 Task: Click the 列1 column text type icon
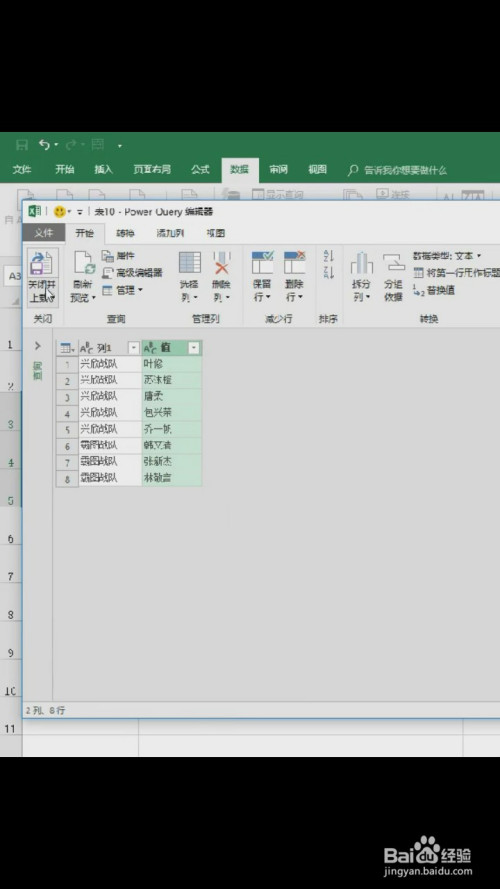tap(87, 348)
